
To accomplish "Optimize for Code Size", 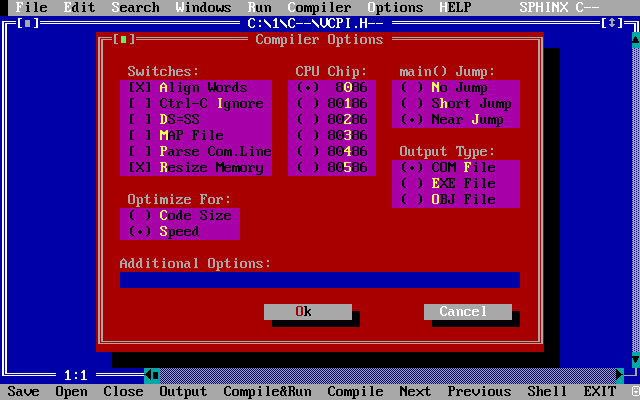I will click(x=180, y=216).
